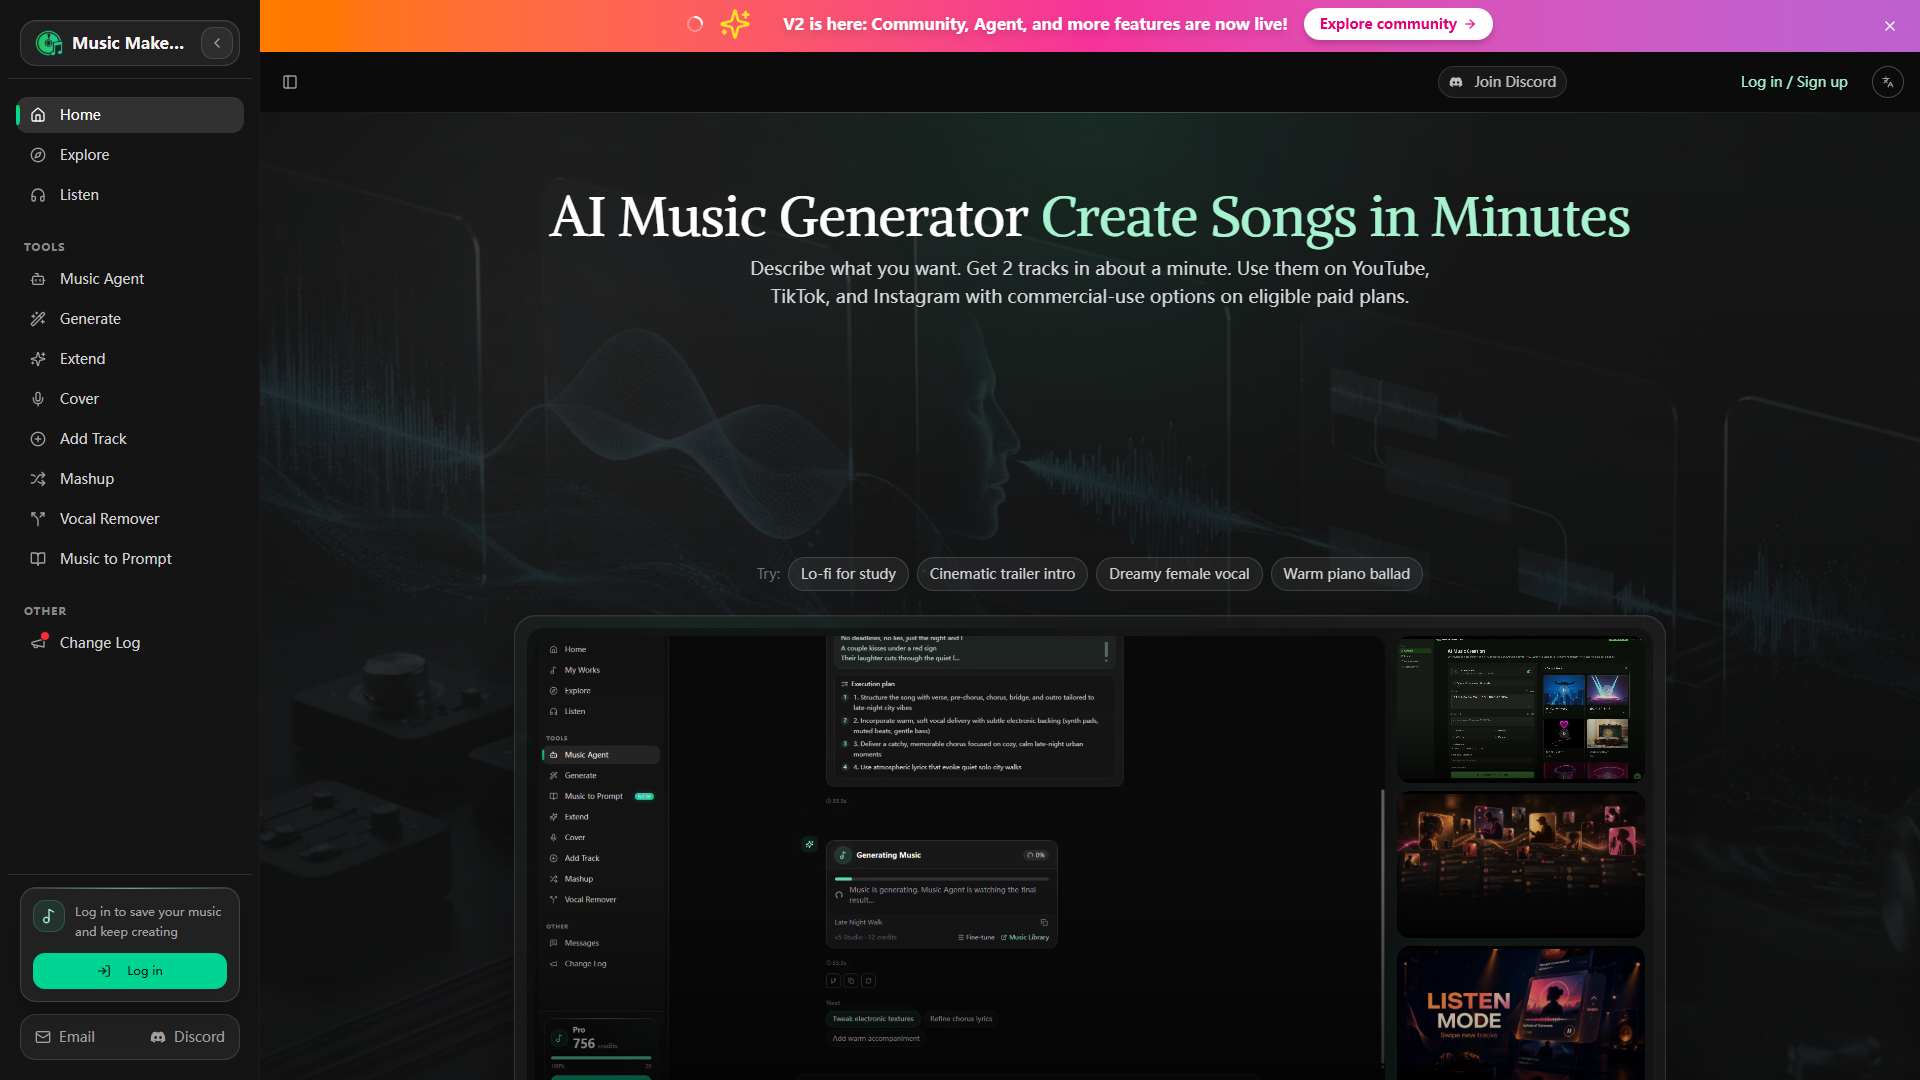1920x1080 pixels.
Task: Click the Add Track plus icon
Action: pos(38,439)
